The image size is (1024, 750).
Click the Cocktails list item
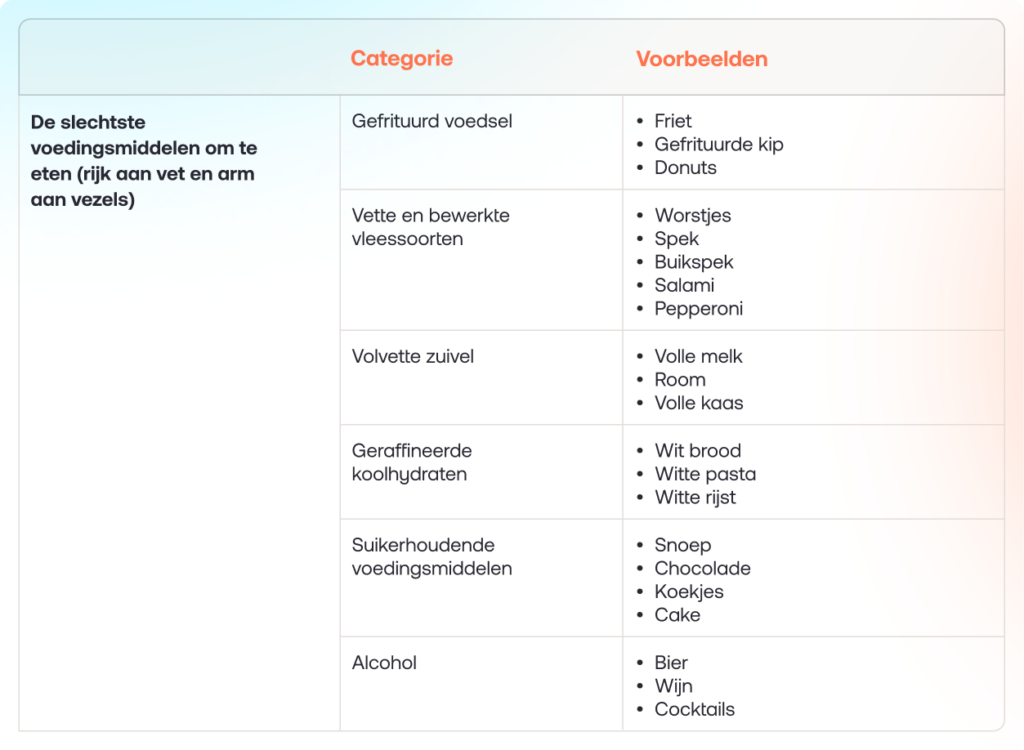pos(694,709)
